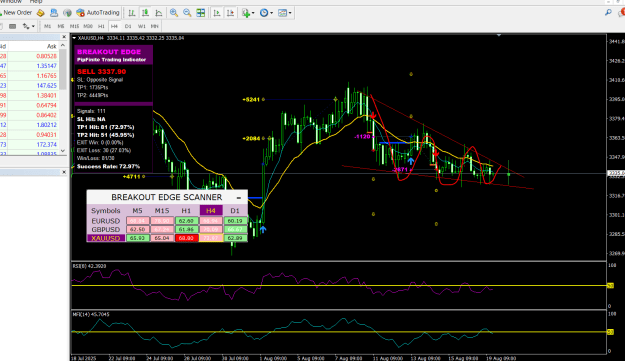Click the globe icon left of AutoTrading

coord(67,13)
